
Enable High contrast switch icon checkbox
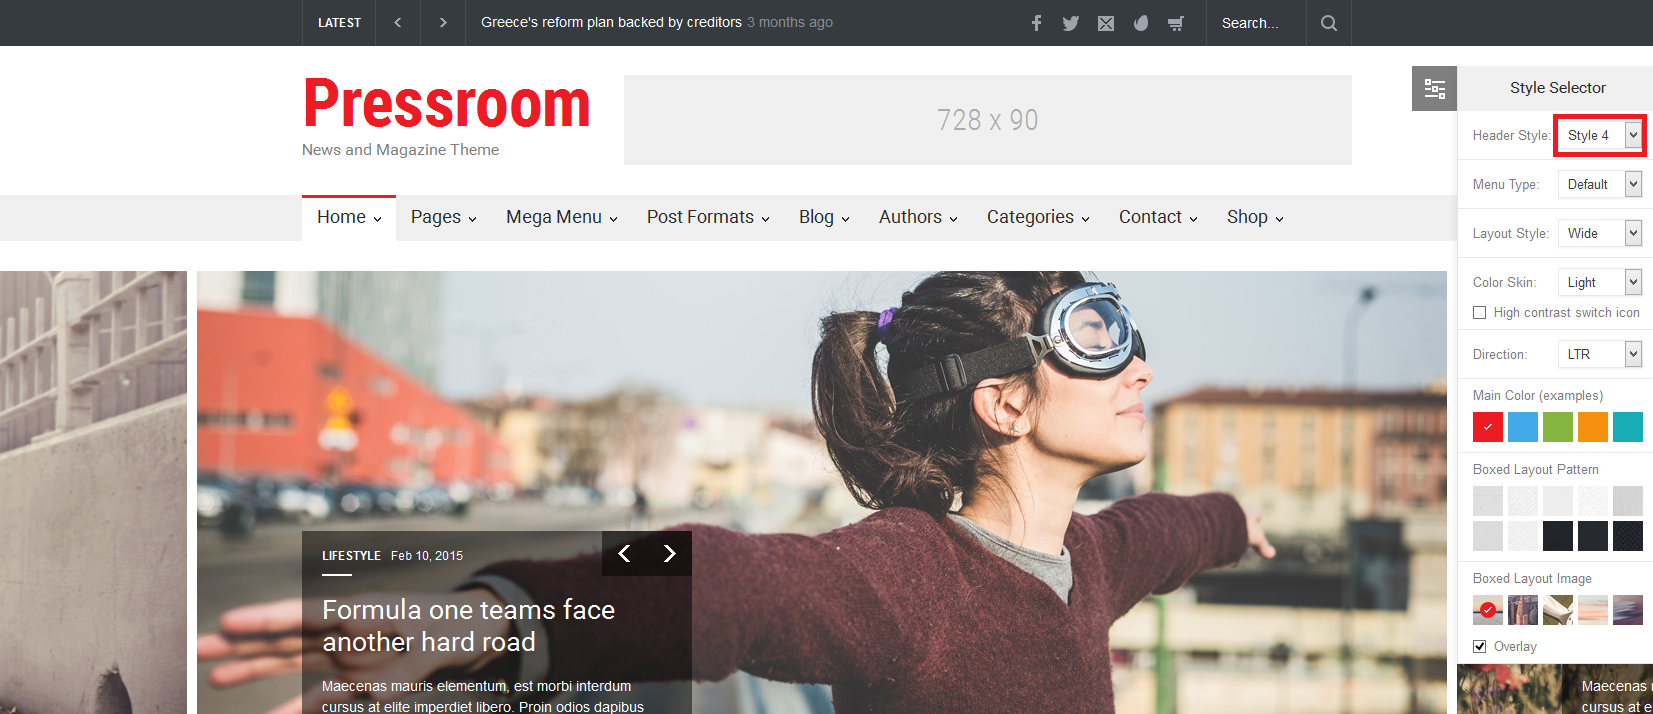1480,313
